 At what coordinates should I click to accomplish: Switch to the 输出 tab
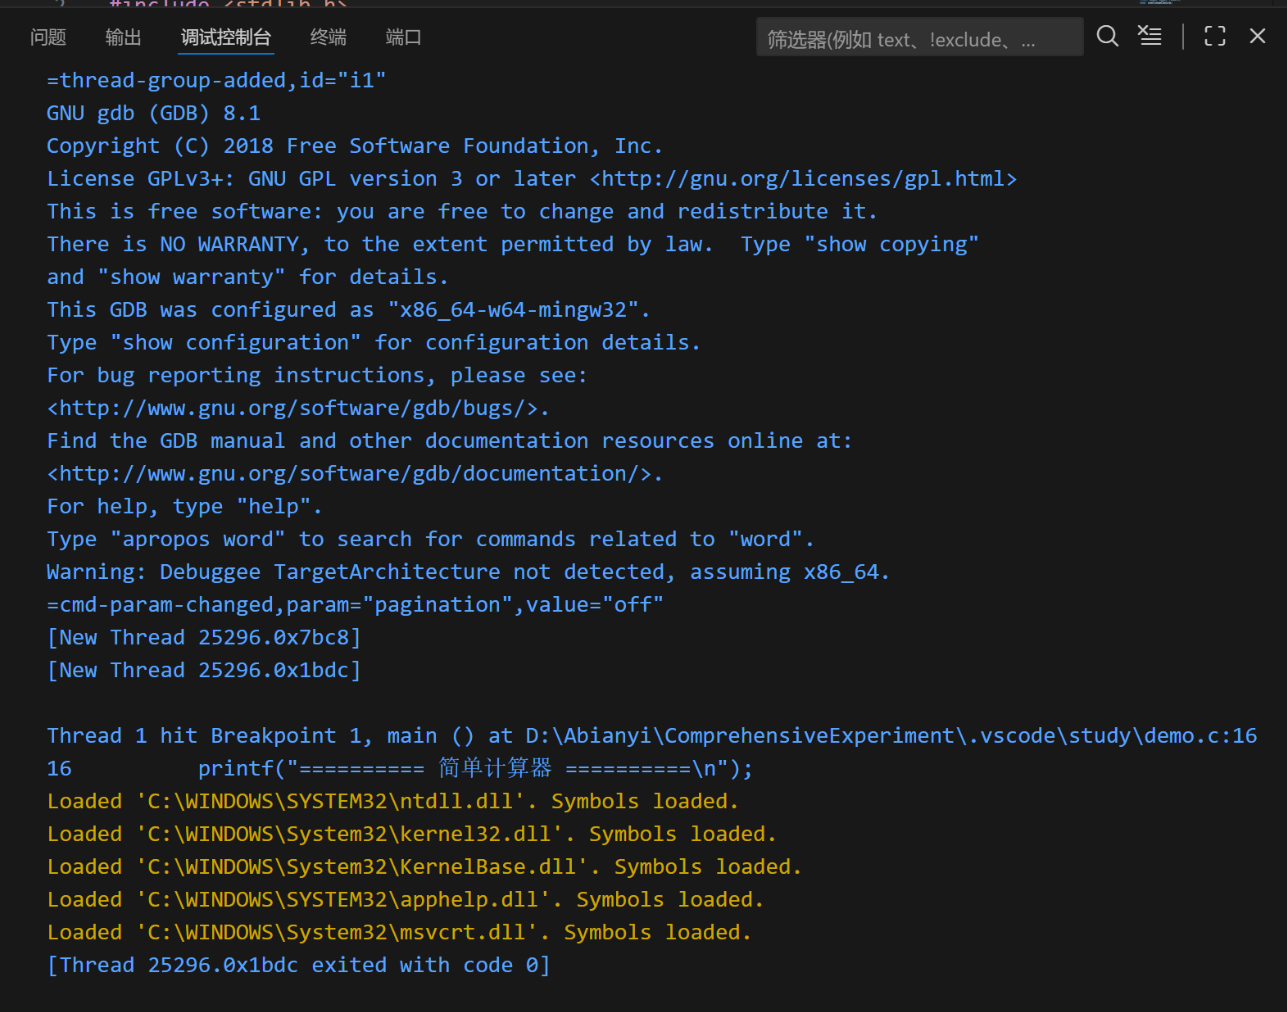[x=123, y=37]
